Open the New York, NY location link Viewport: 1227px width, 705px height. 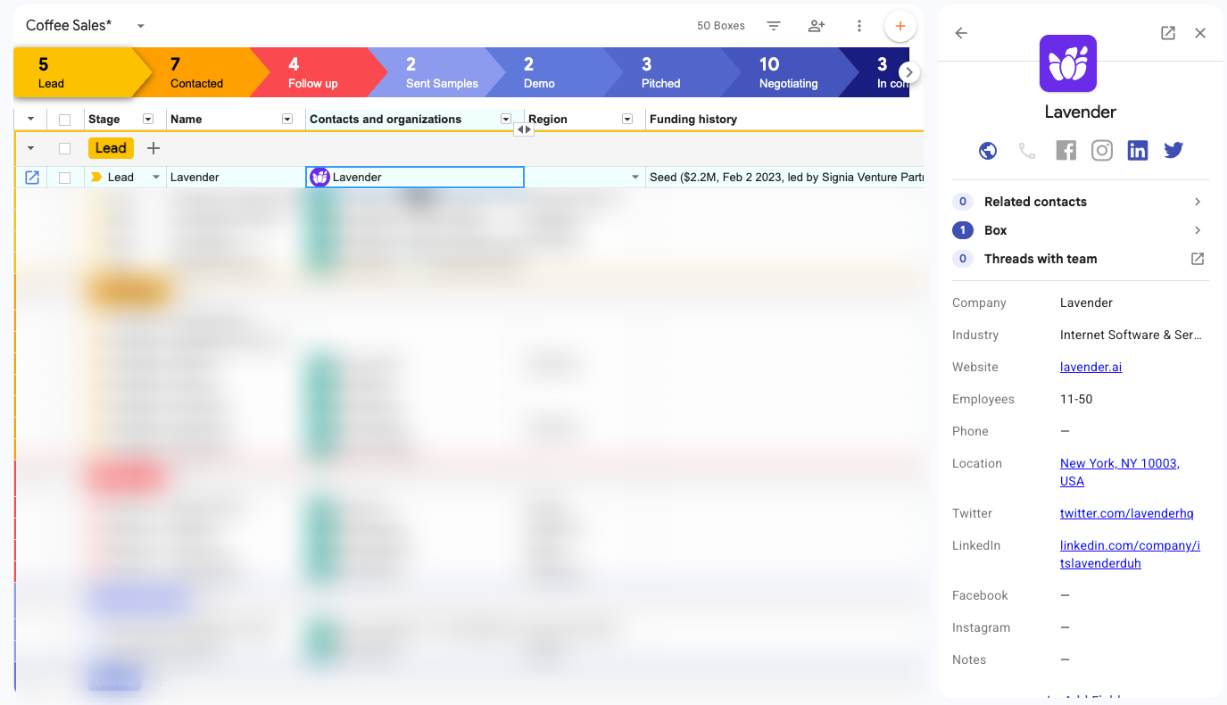tap(1119, 463)
